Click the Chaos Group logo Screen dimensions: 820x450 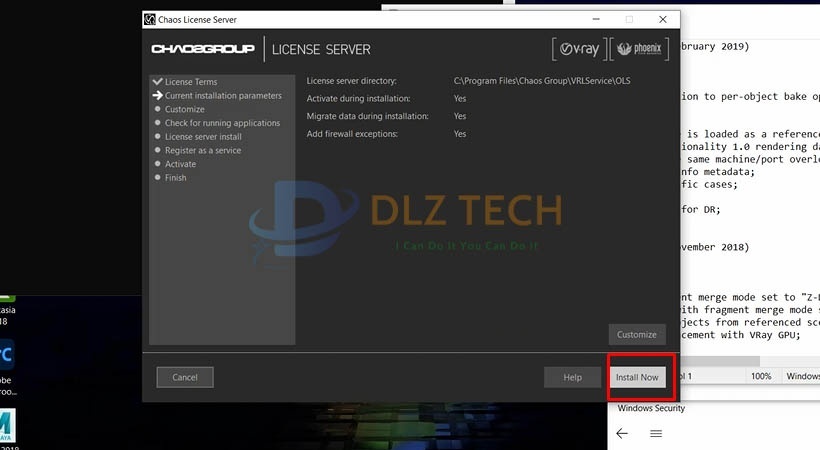click(x=204, y=49)
